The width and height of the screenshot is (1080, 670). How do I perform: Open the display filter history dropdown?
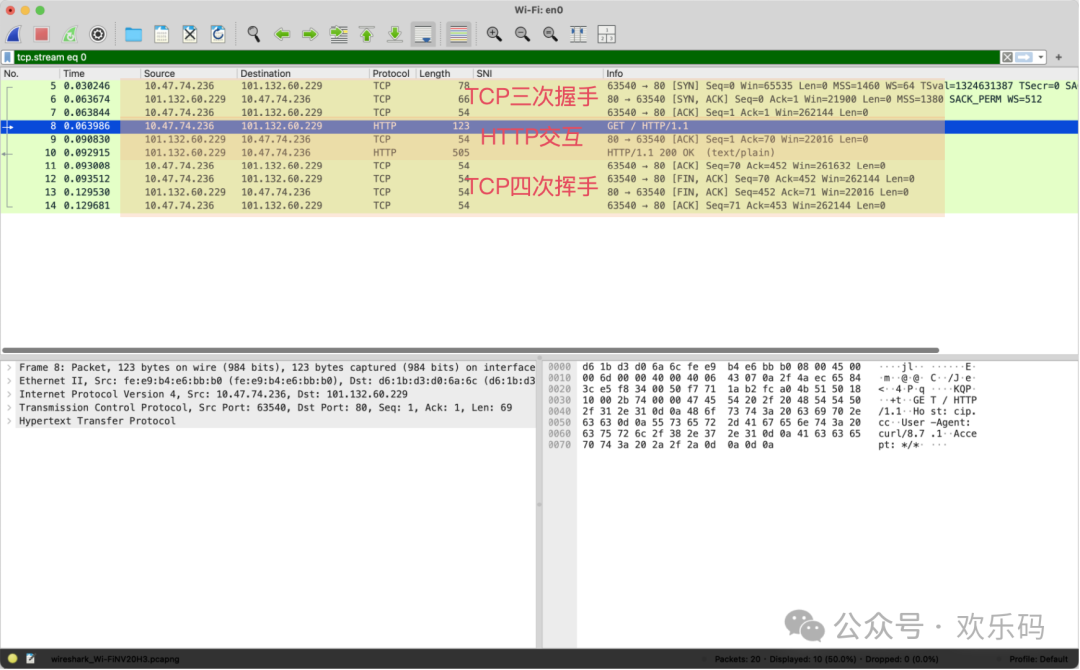pos(1042,57)
